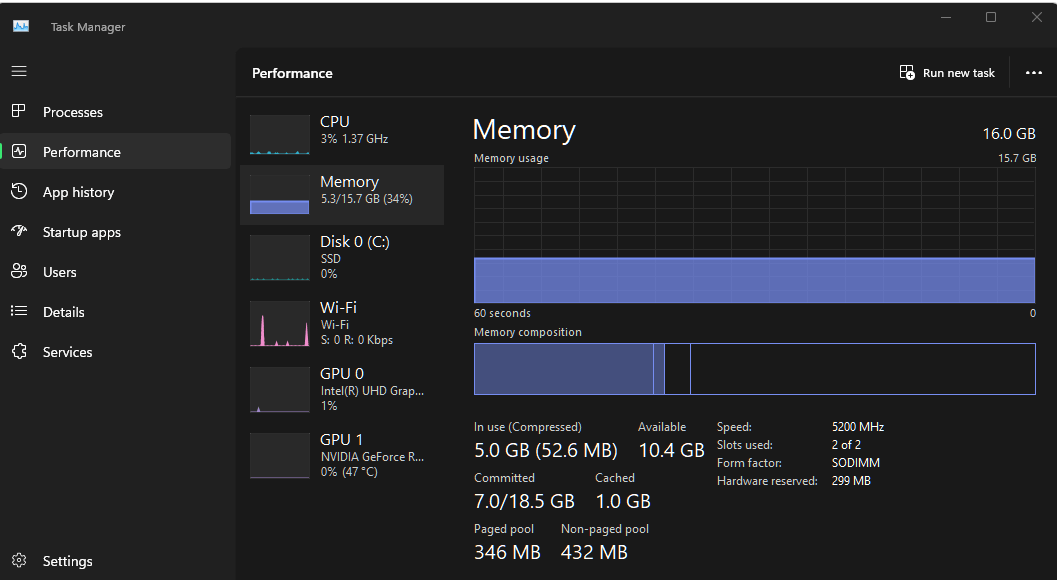Screen dimensions: 1057x580
Task: Open the Details page
Action: (116, 312)
